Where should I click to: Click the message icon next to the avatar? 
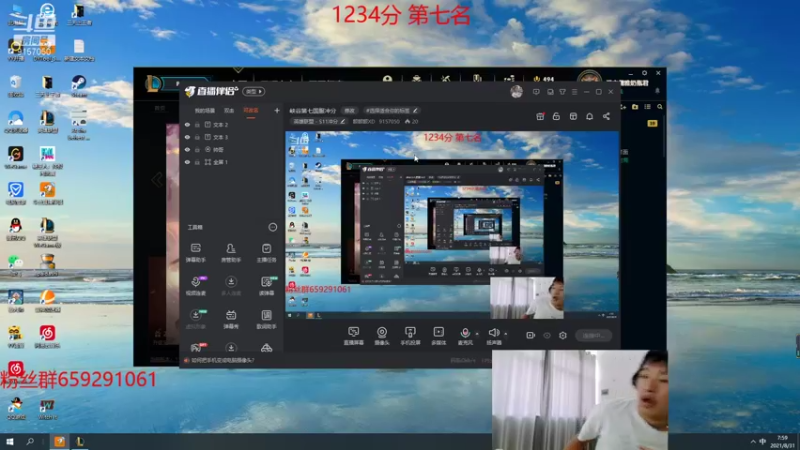(x=536, y=92)
